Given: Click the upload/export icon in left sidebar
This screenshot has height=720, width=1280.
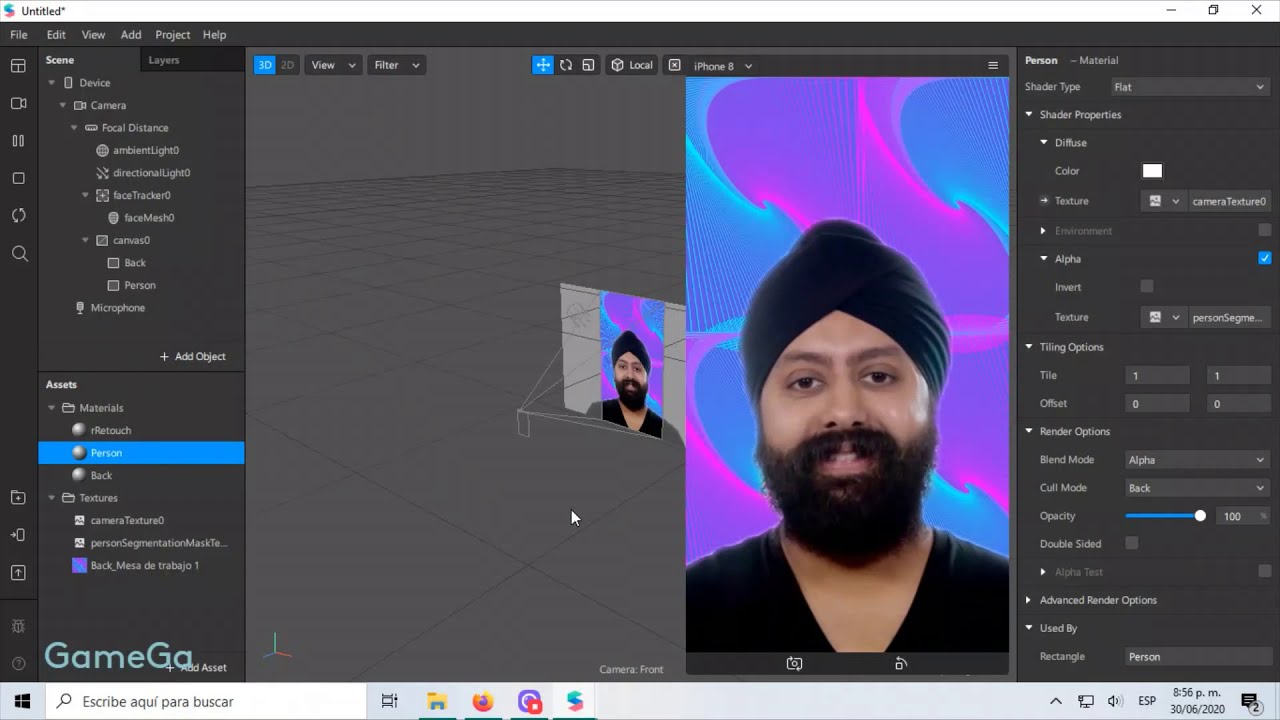Looking at the screenshot, I should coord(18,573).
